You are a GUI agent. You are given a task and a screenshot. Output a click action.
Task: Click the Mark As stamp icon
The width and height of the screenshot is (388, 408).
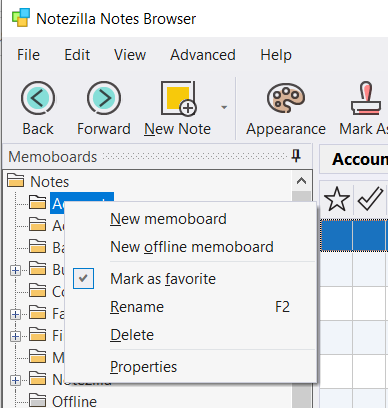pyautogui.click(x=366, y=98)
